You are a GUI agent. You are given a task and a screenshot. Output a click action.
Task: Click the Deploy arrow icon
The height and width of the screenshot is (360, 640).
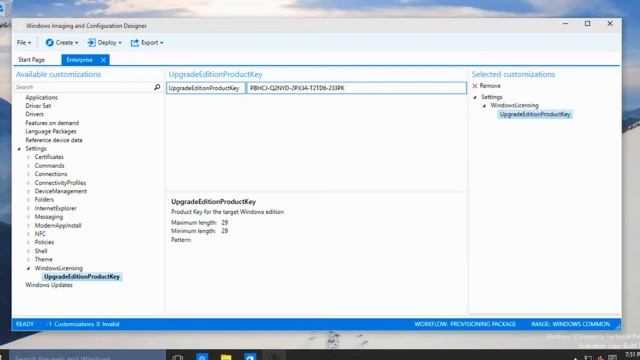(x=91, y=42)
